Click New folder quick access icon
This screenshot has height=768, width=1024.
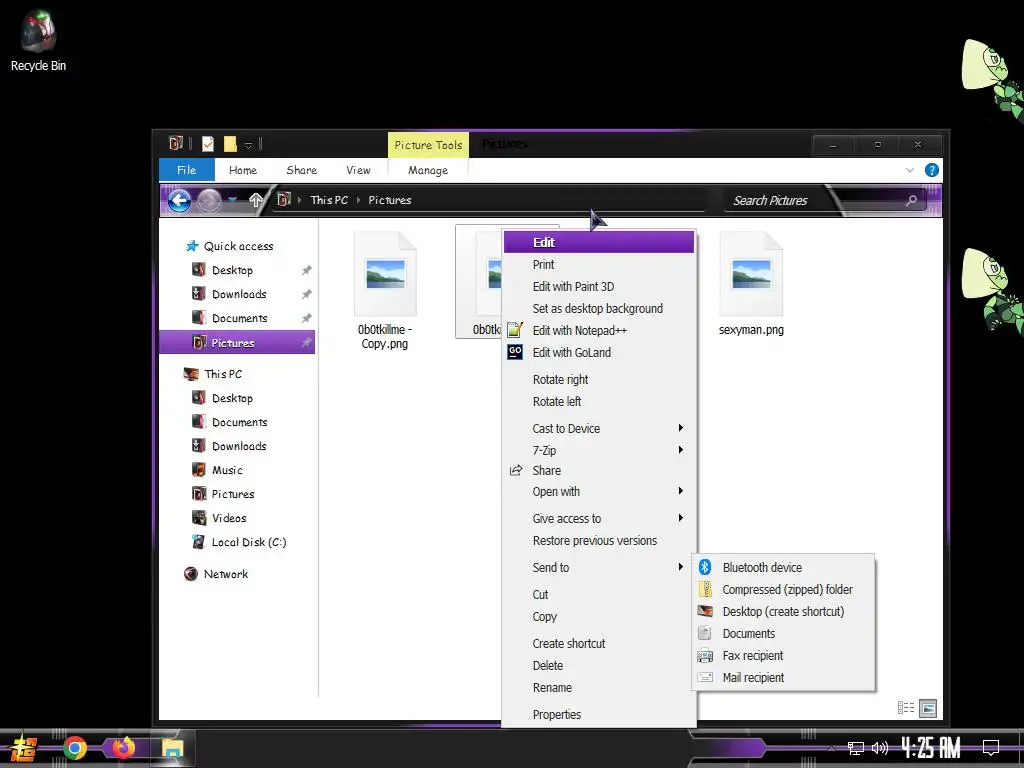coord(230,144)
